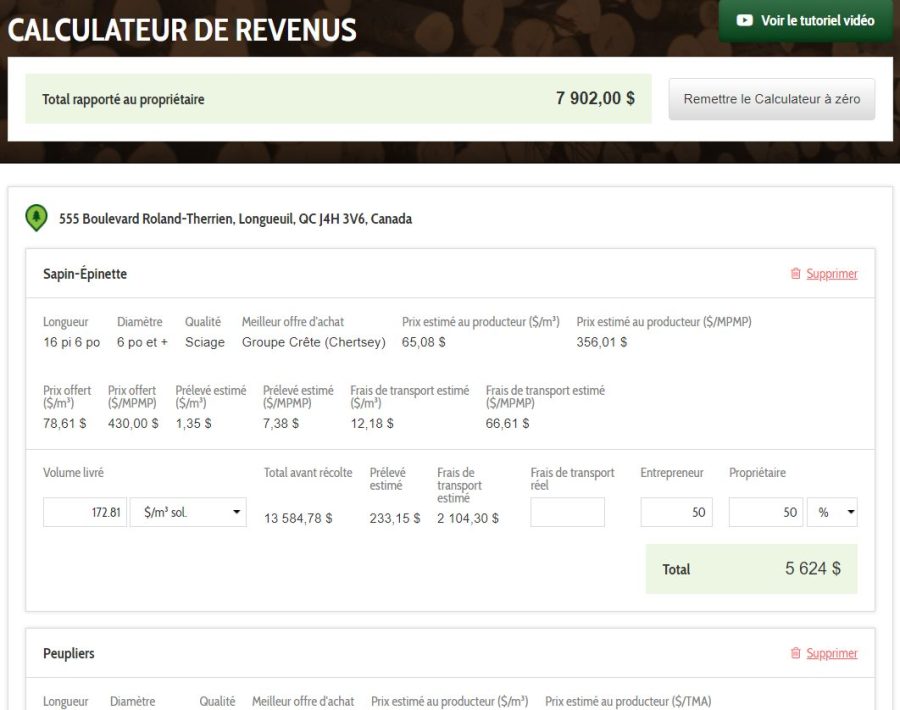
Task: Click the length value 16 pi 6 po
Action: tap(72, 342)
